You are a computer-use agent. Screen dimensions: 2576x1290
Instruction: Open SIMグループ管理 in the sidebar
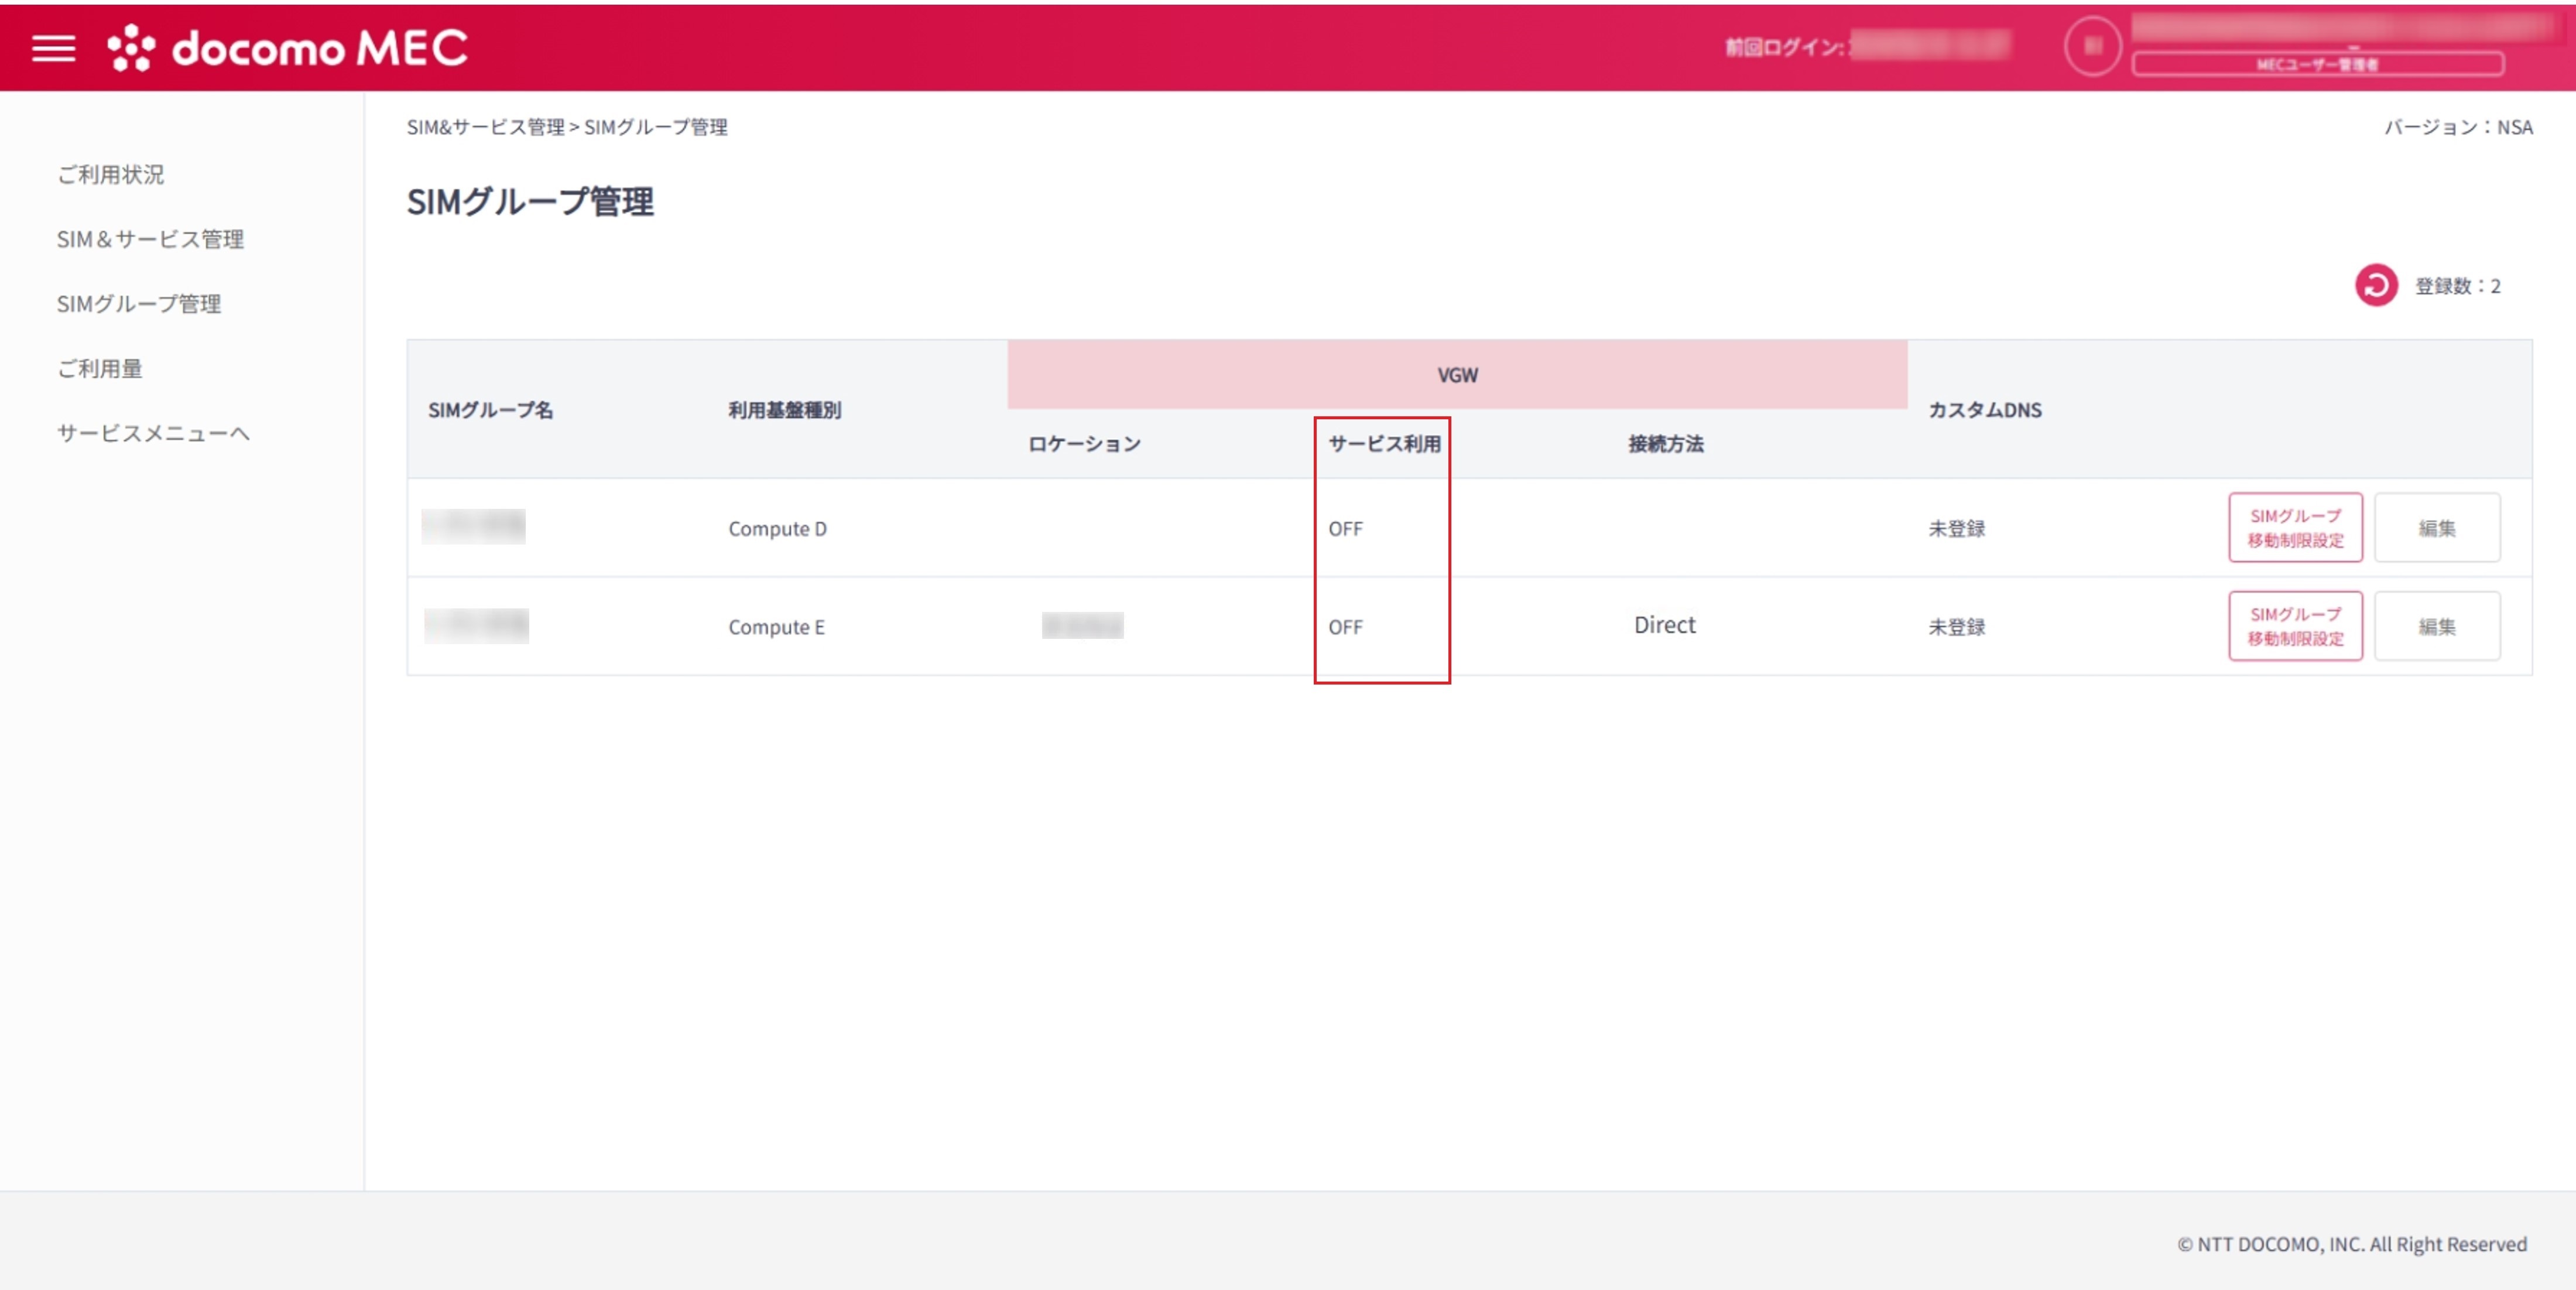point(139,304)
